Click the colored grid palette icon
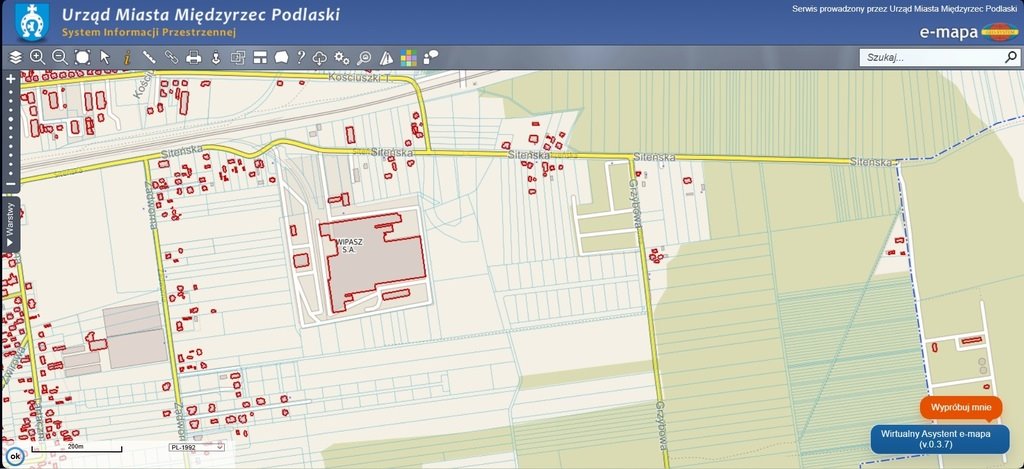 [409, 57]
